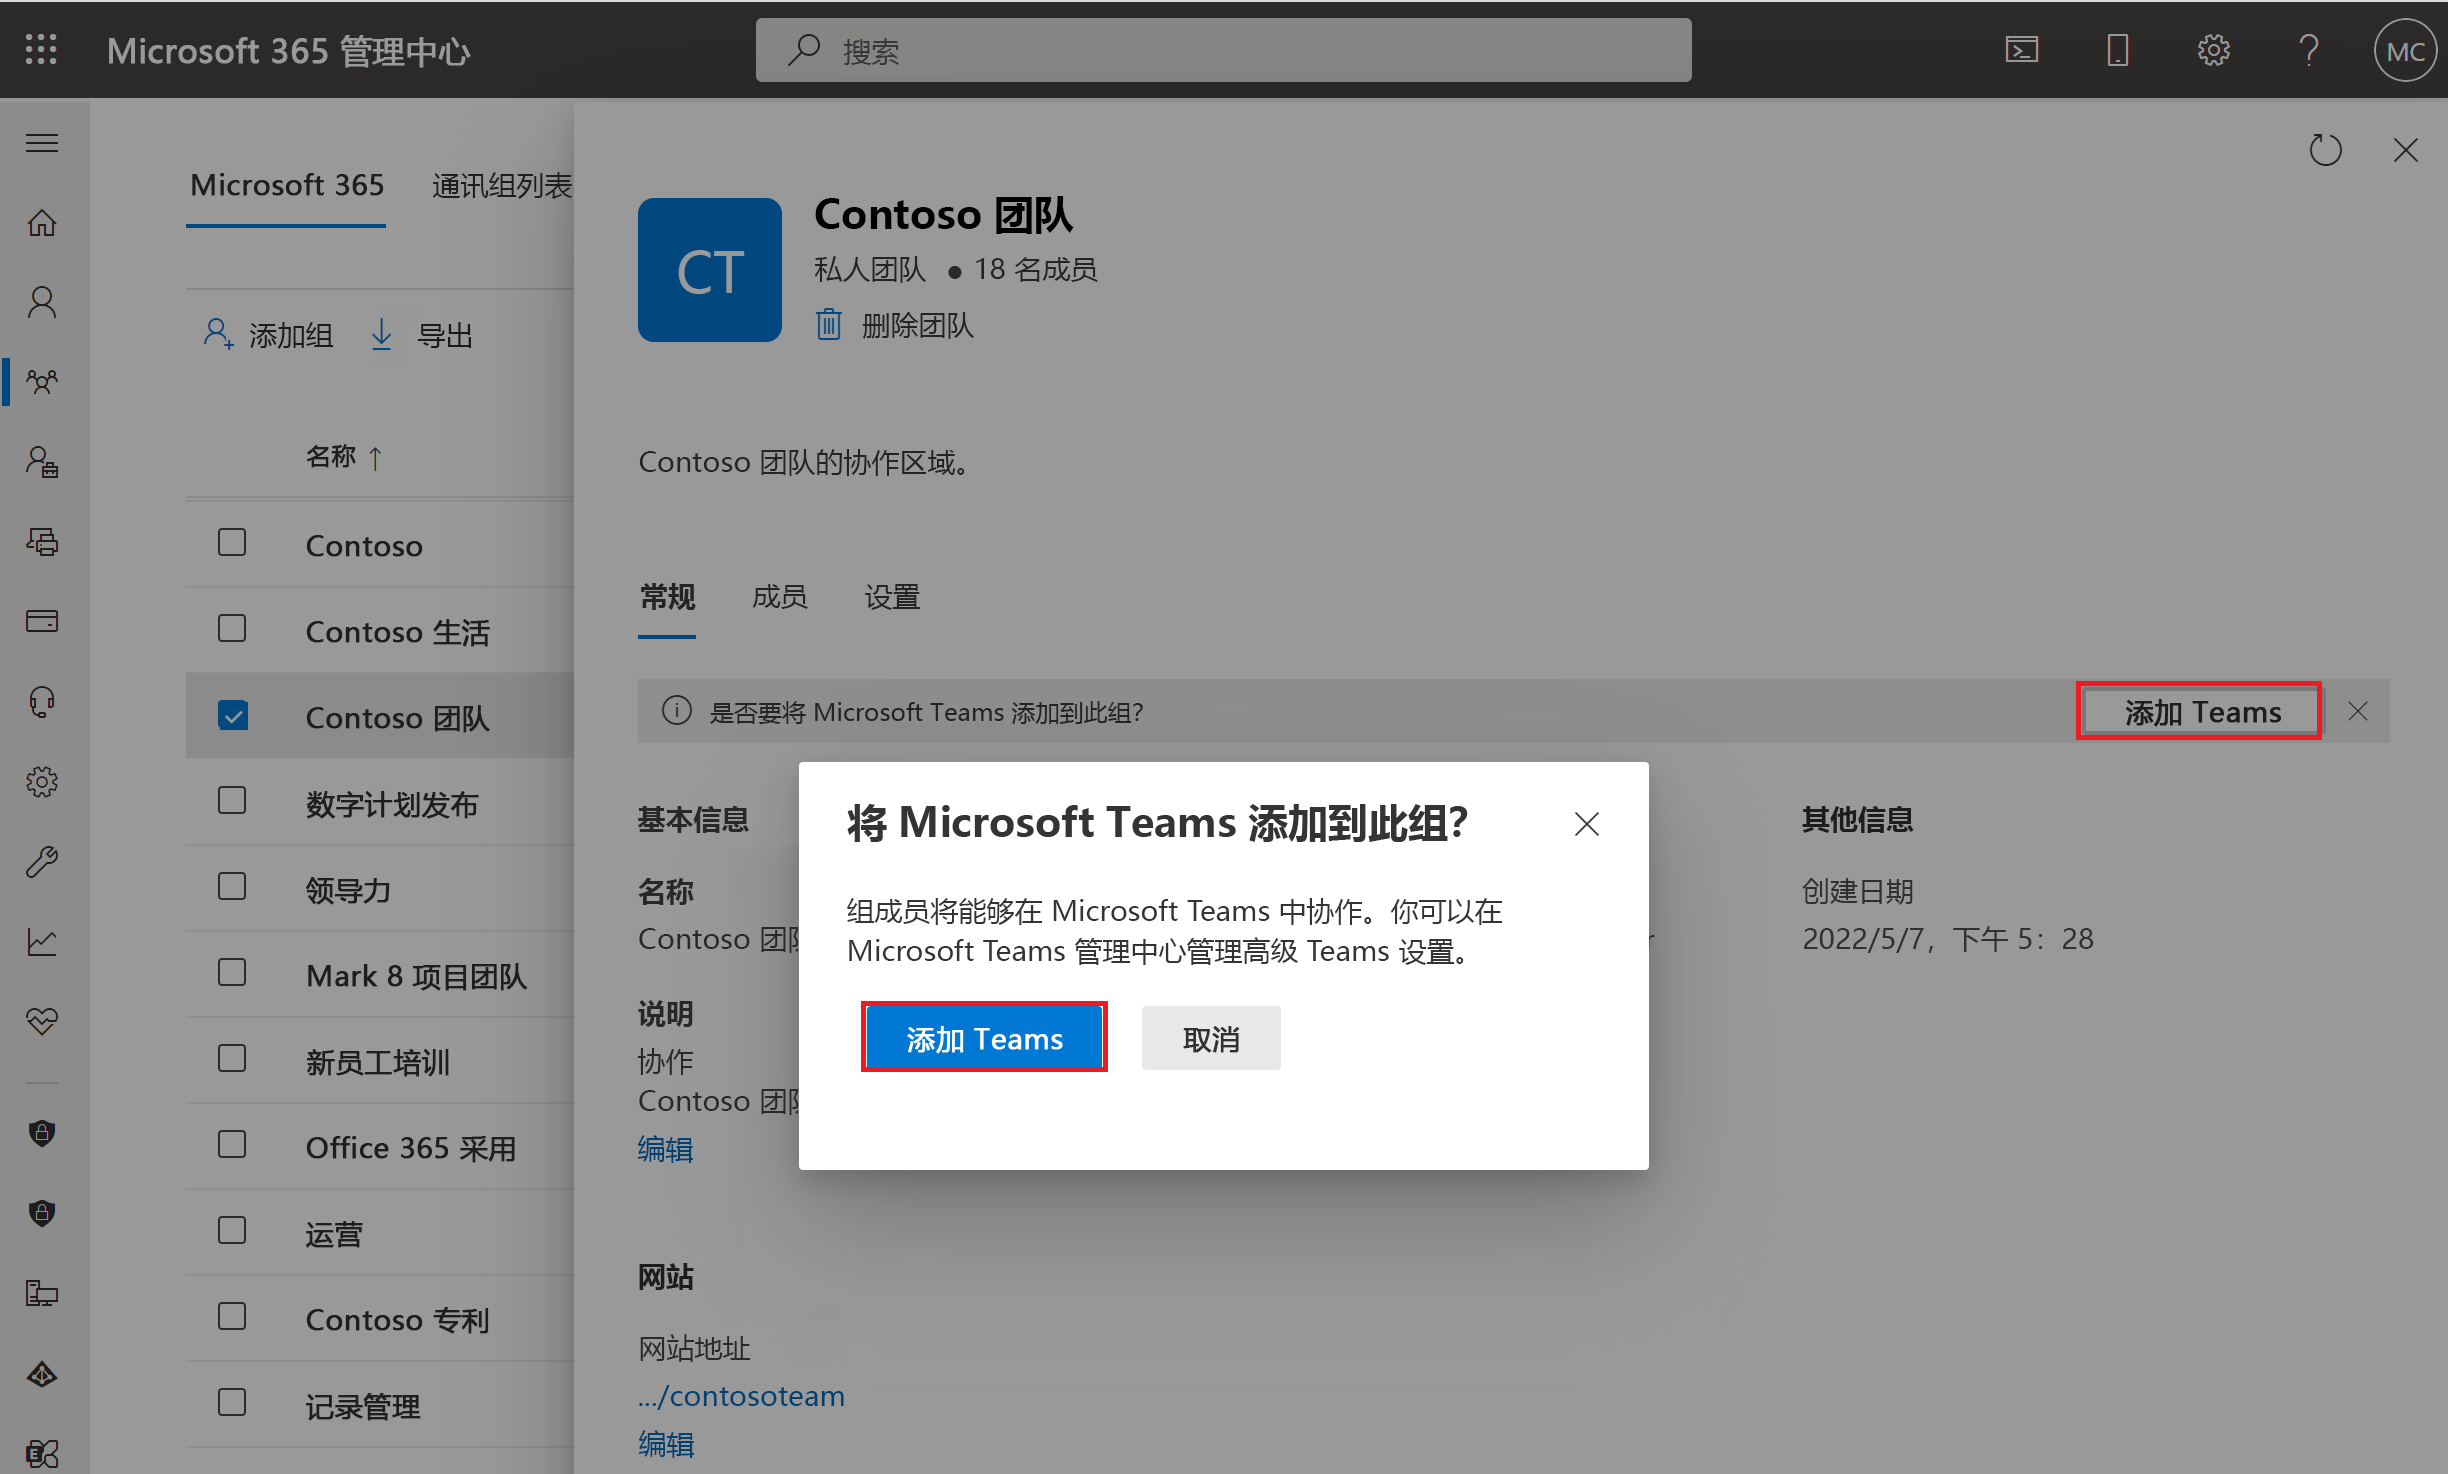Click 编辑 link under 说明

pos(665,1150)
